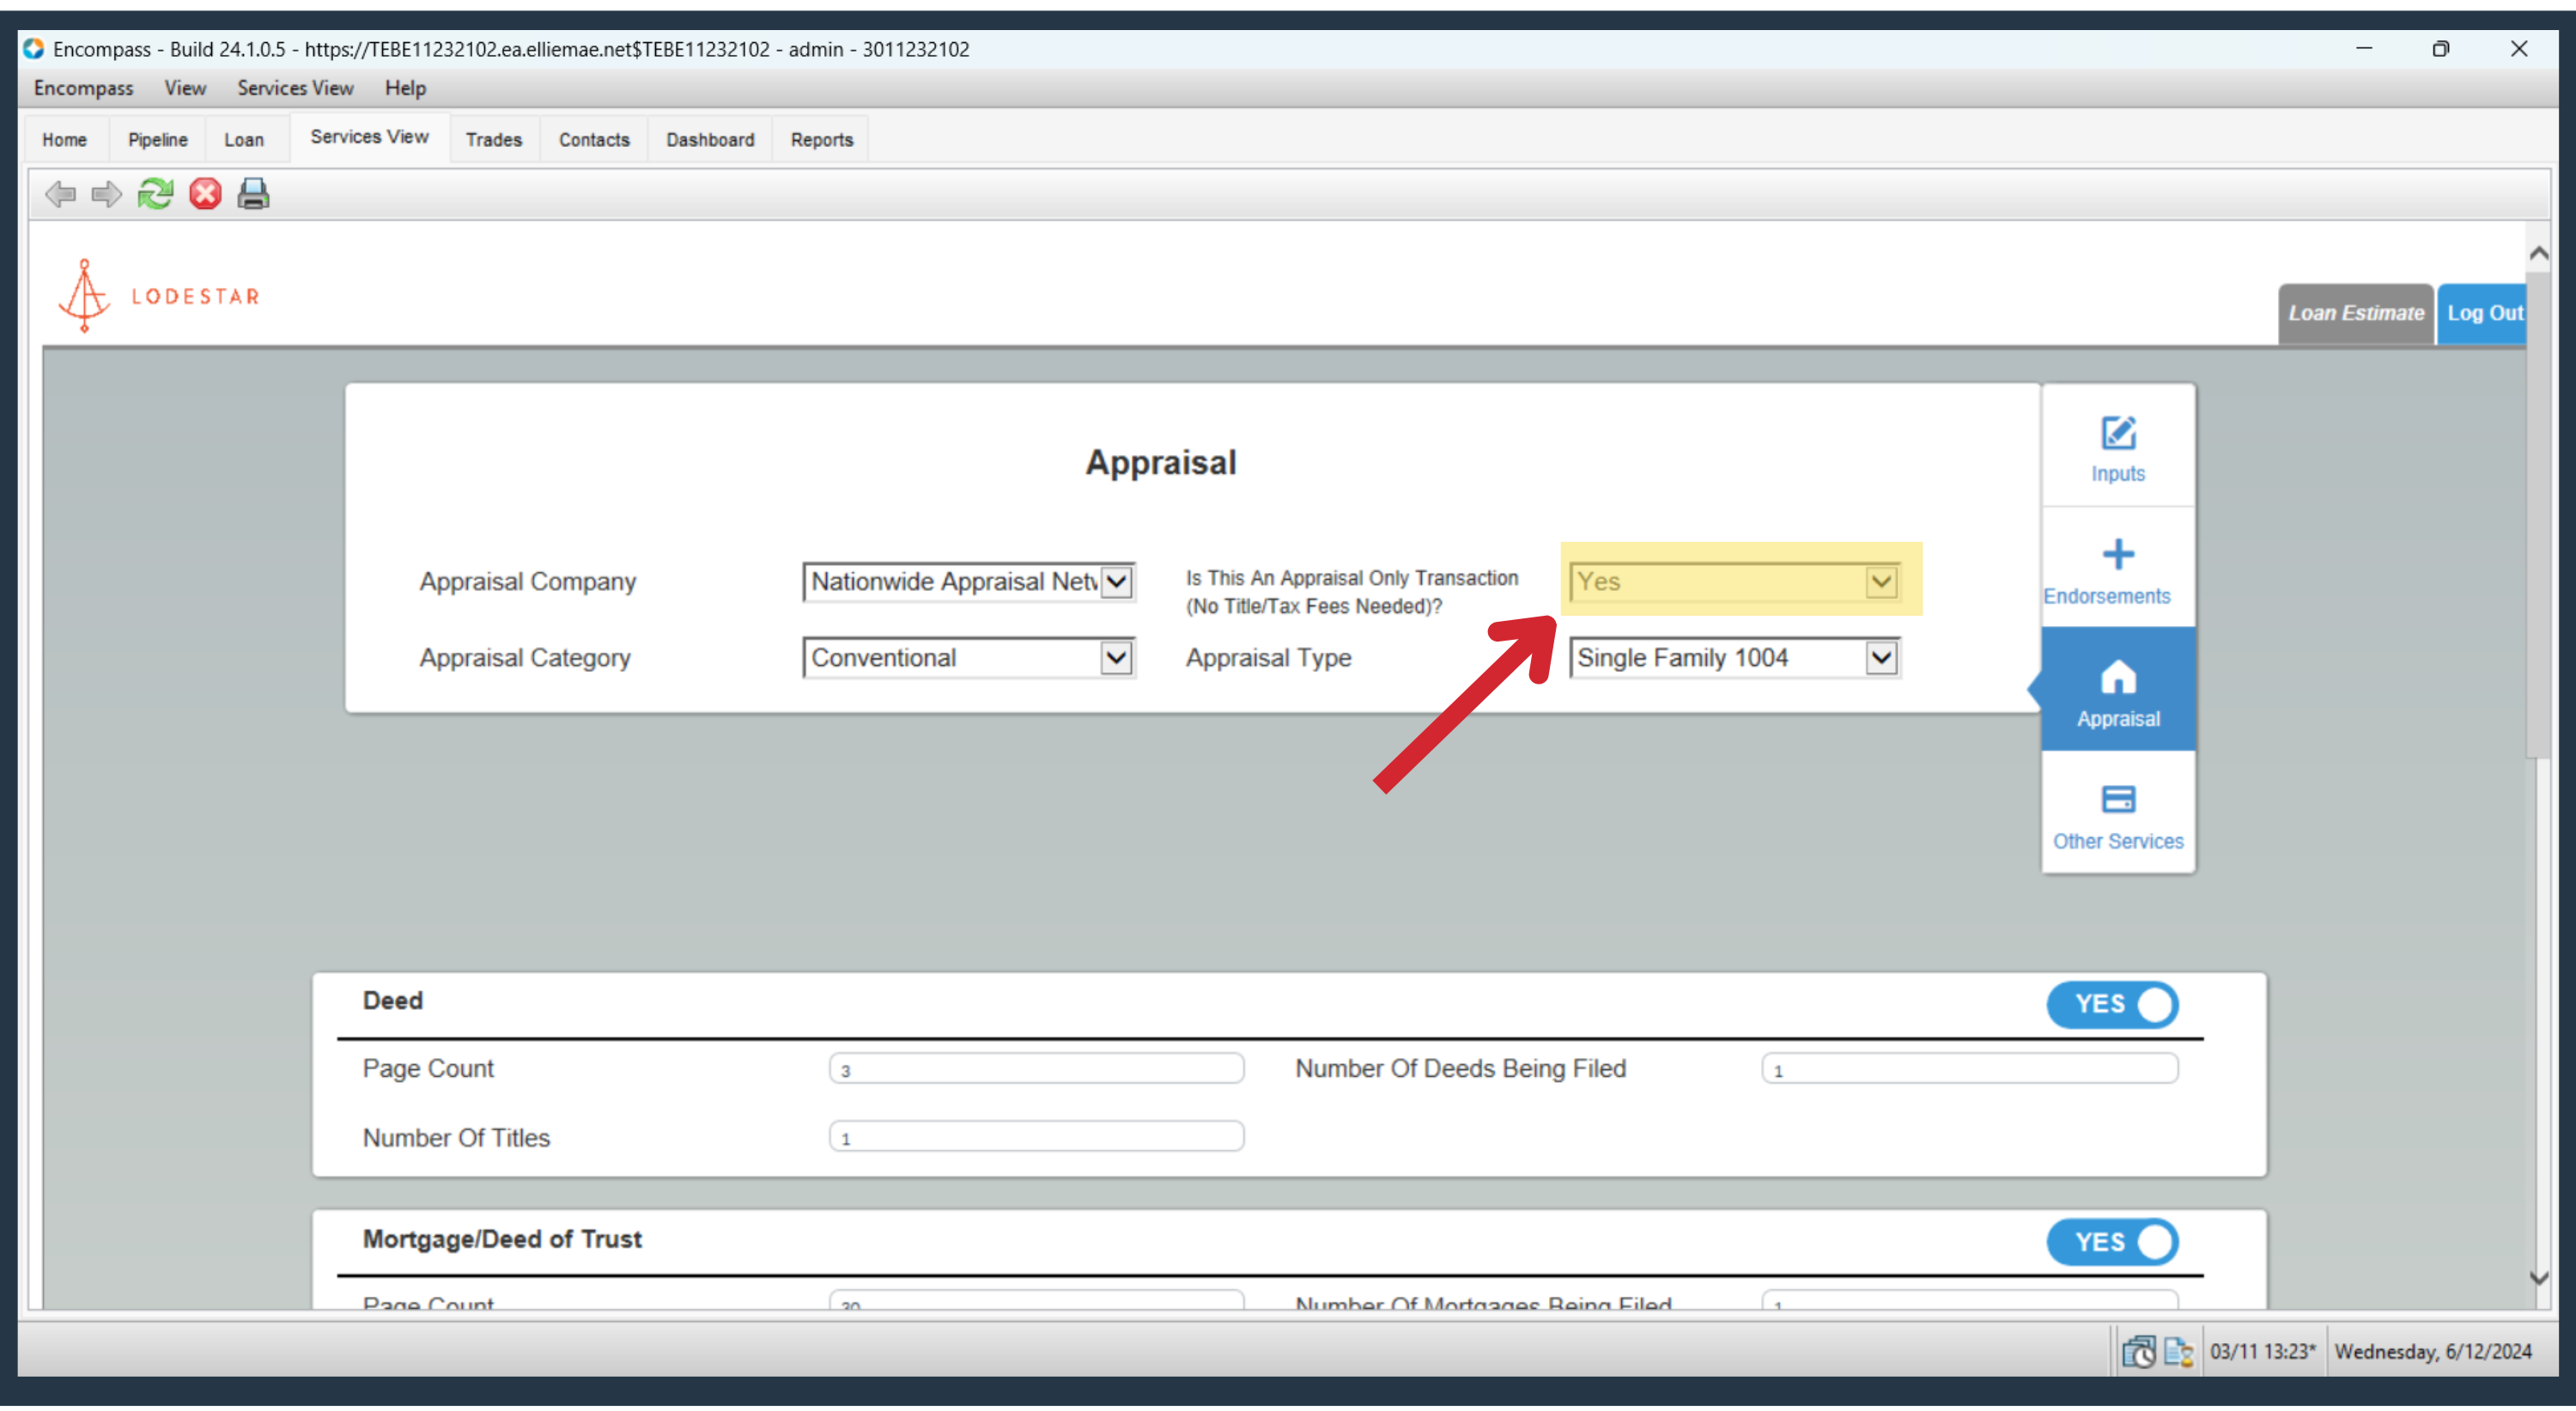Click the red stop icon
Viewport: 2576px width, 1411px height.
tap(205, 193)
